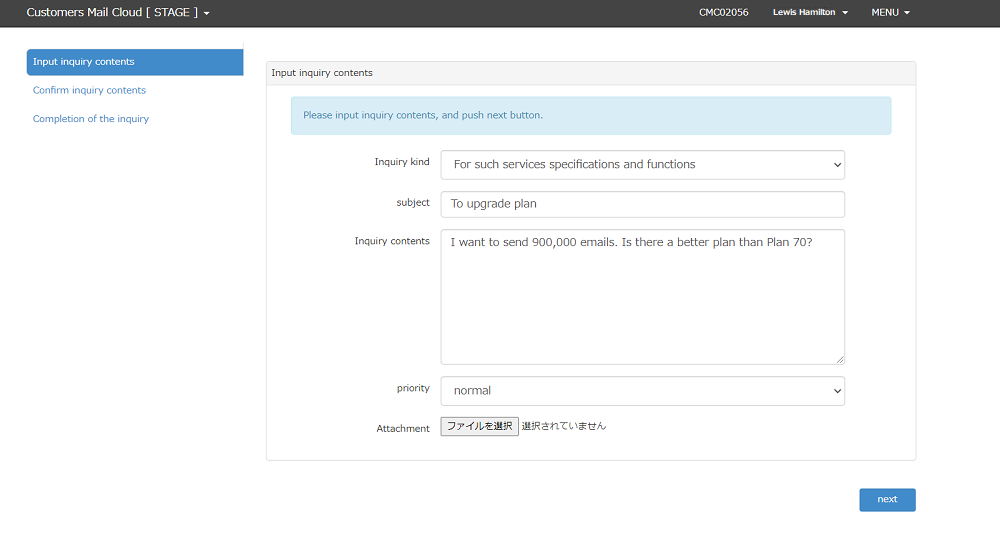The image size is (1000, 534).
Task: Click the Attachment label
Action: pos(403,429)
